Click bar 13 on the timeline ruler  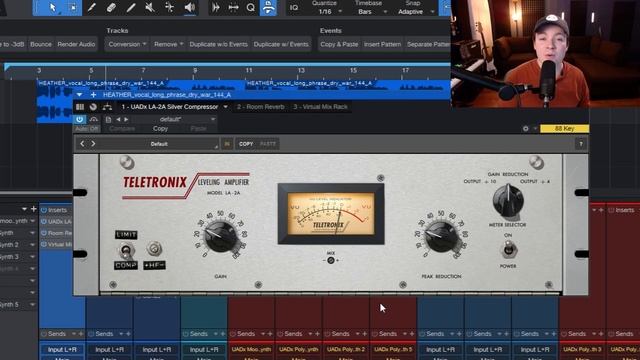point(301,71)
